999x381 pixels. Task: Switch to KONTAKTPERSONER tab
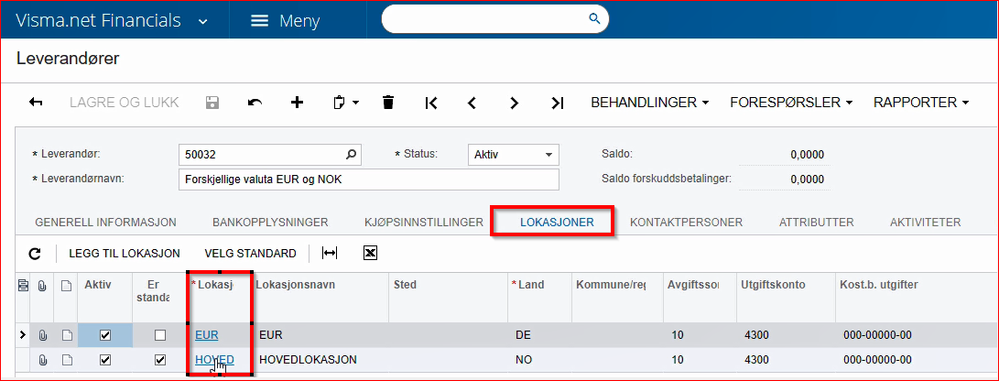point(686,222)
